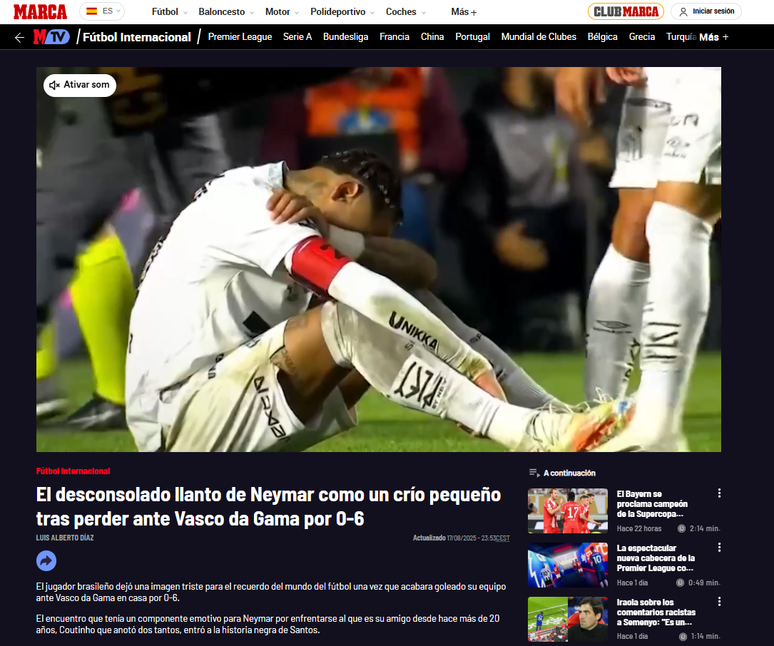Click the Spain flag icon
Image resolution: width=774 pixels, height=646 pixels.
(92, 11)
